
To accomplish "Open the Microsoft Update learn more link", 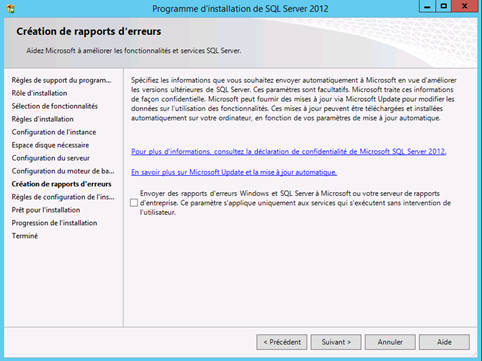I will pos(234,172).
